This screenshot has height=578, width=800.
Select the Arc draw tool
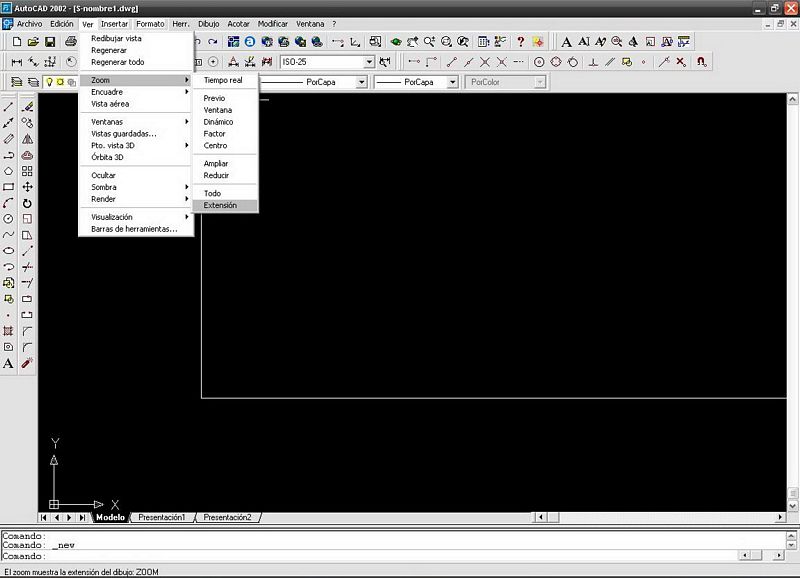[8, 203]
